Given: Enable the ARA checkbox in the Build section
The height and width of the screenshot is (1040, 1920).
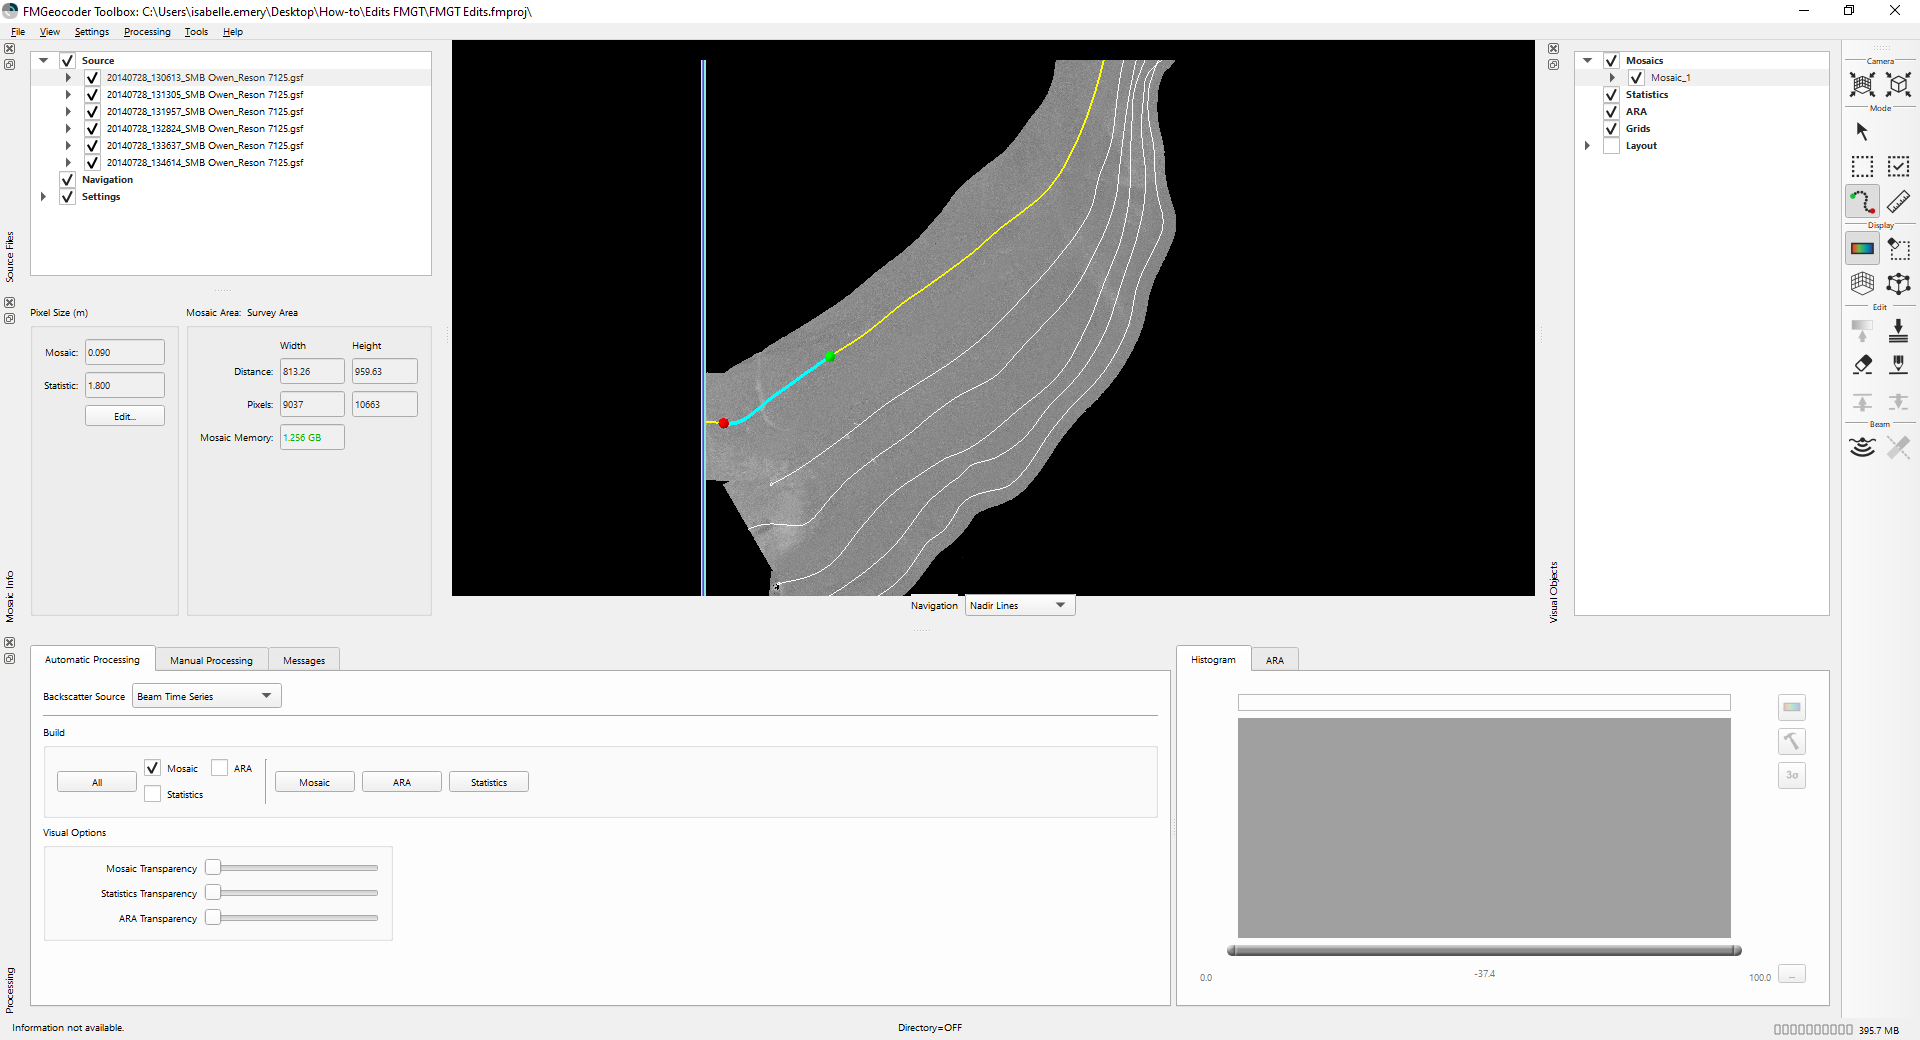Looking at the screenshot, I should tap(220, 768).
